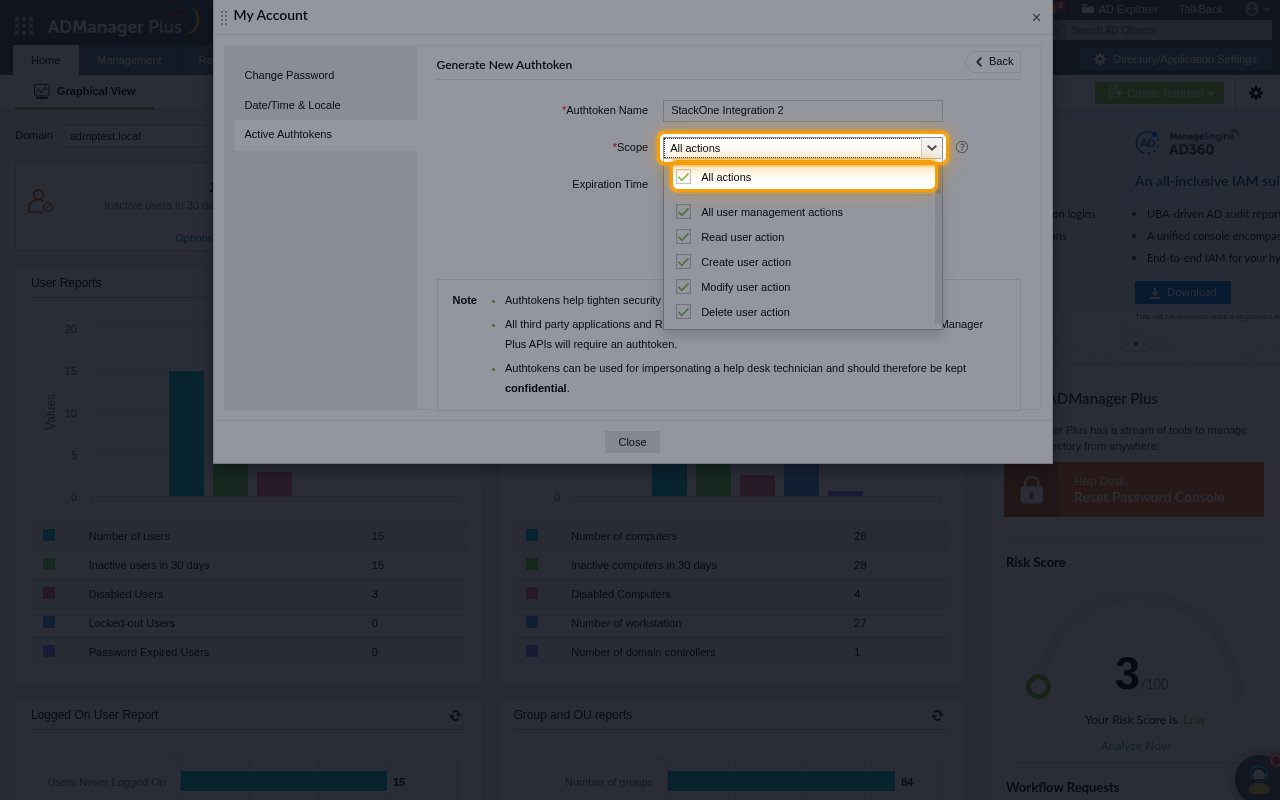Click Download button for AD360

pos(1183,292)
